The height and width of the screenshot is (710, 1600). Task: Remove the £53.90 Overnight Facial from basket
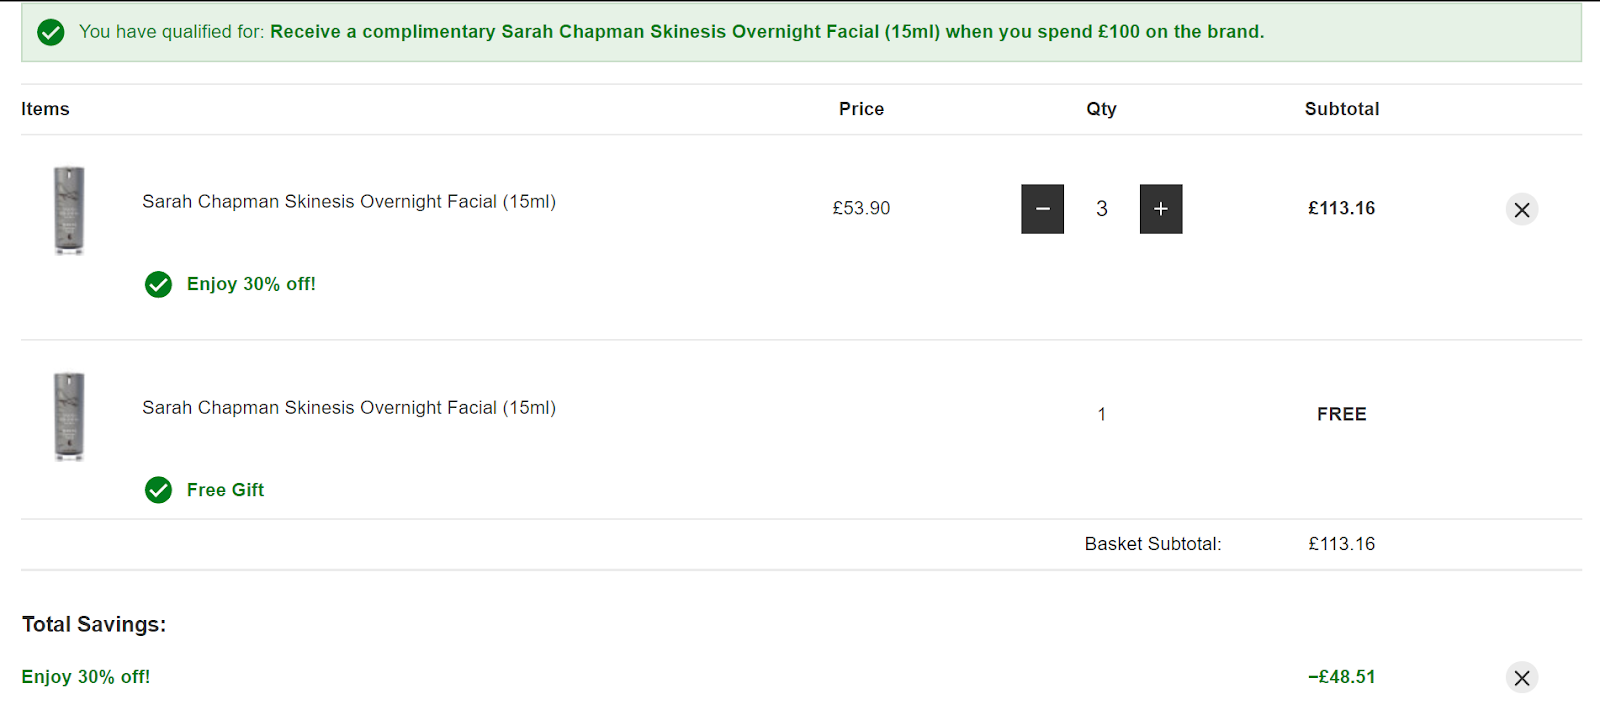pos(1522,209)
